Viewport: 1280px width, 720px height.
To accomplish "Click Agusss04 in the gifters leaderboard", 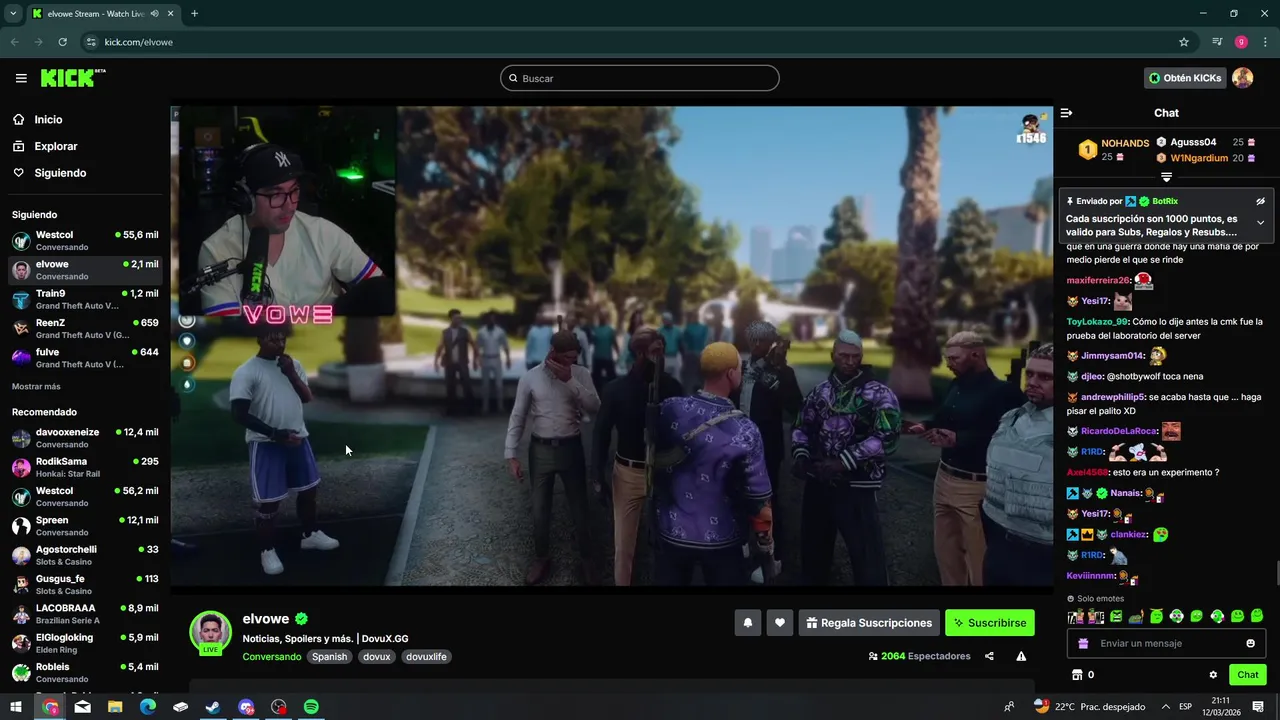I will 1193,142.
